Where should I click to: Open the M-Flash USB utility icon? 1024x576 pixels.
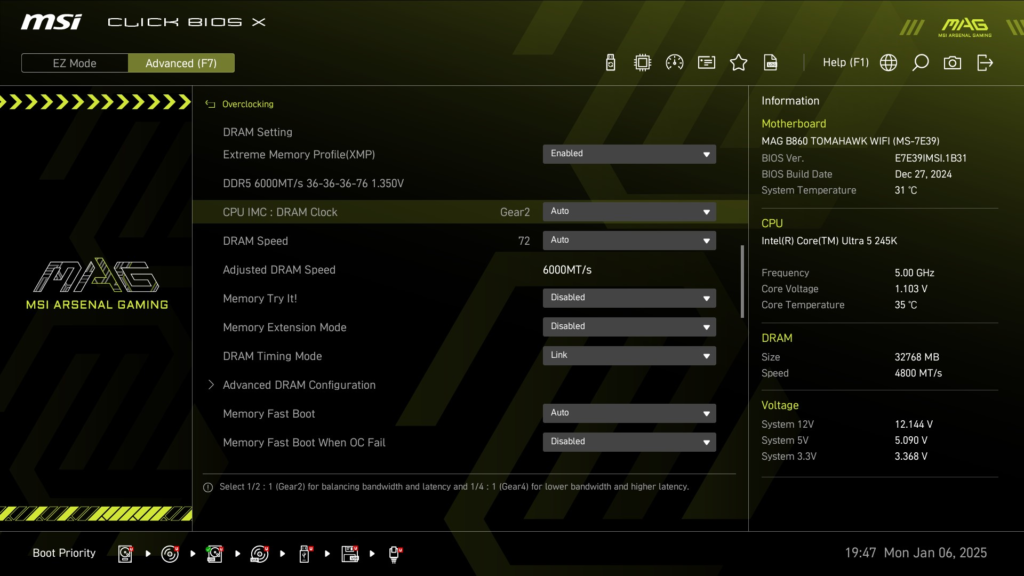611,61
